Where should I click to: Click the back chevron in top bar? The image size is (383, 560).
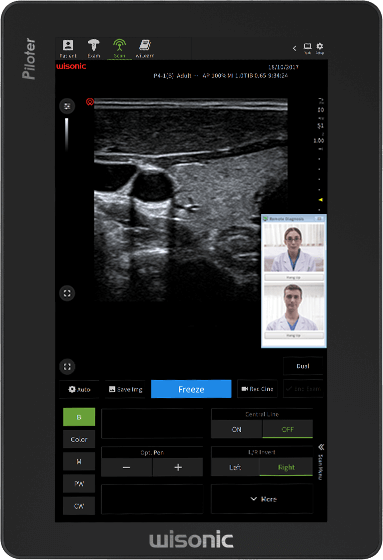(x=294, y=48)
